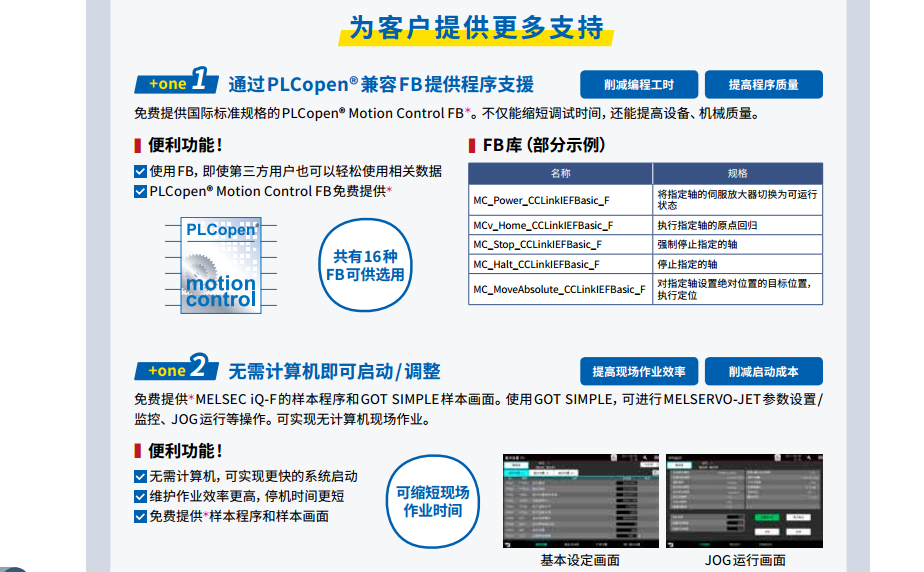Select the MCv_Home_CCLinkIEFBasic_F table cell
The width and height of the screenshot is (924, 572).
click(560, 225)
